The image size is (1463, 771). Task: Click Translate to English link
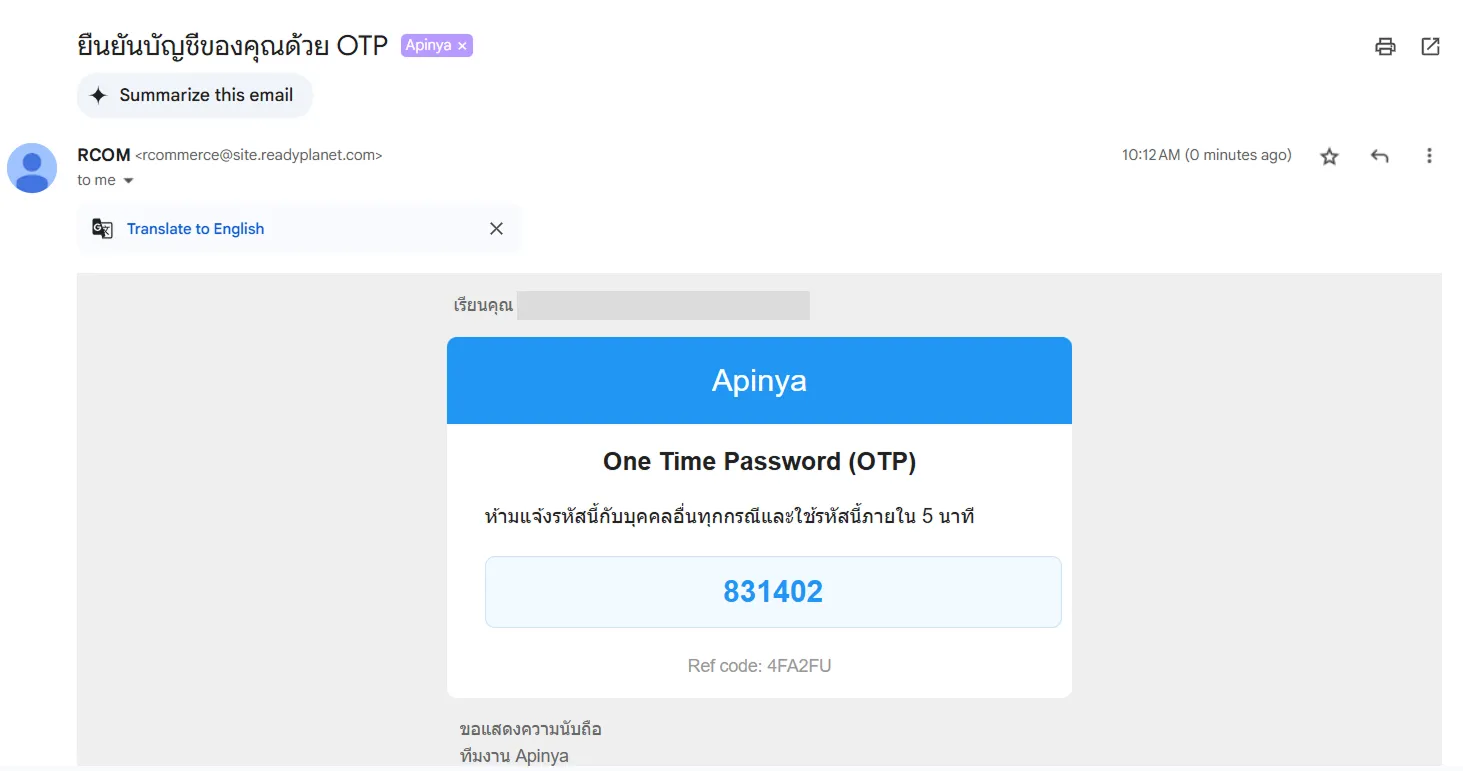pos(196,229)
